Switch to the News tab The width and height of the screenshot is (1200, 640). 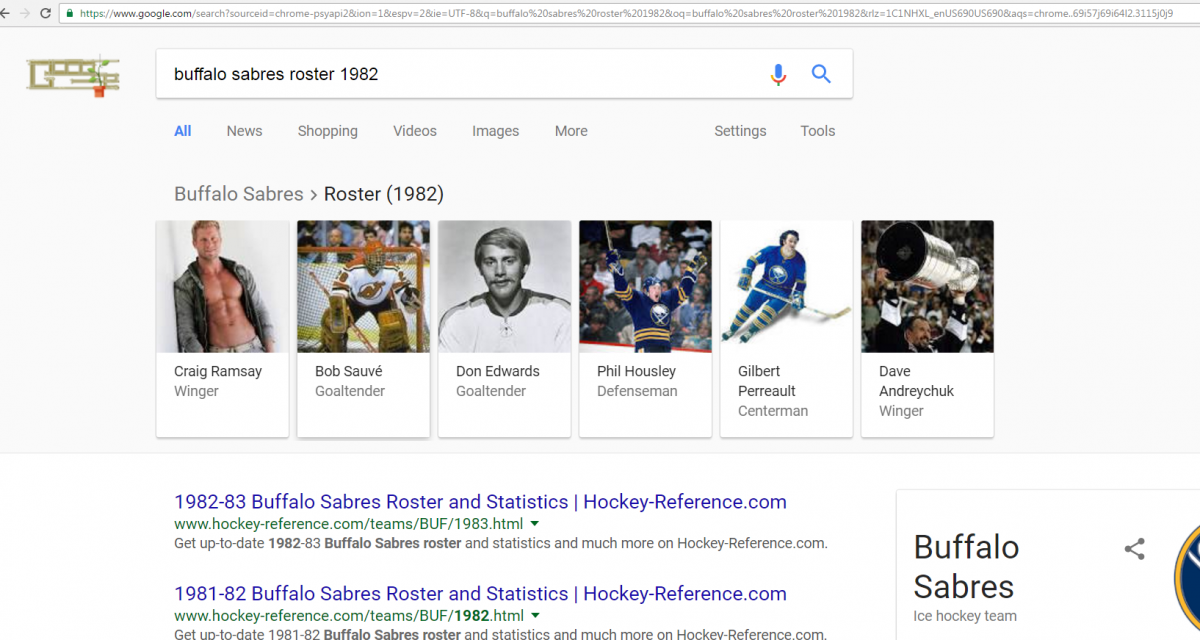tap(244, 131)
